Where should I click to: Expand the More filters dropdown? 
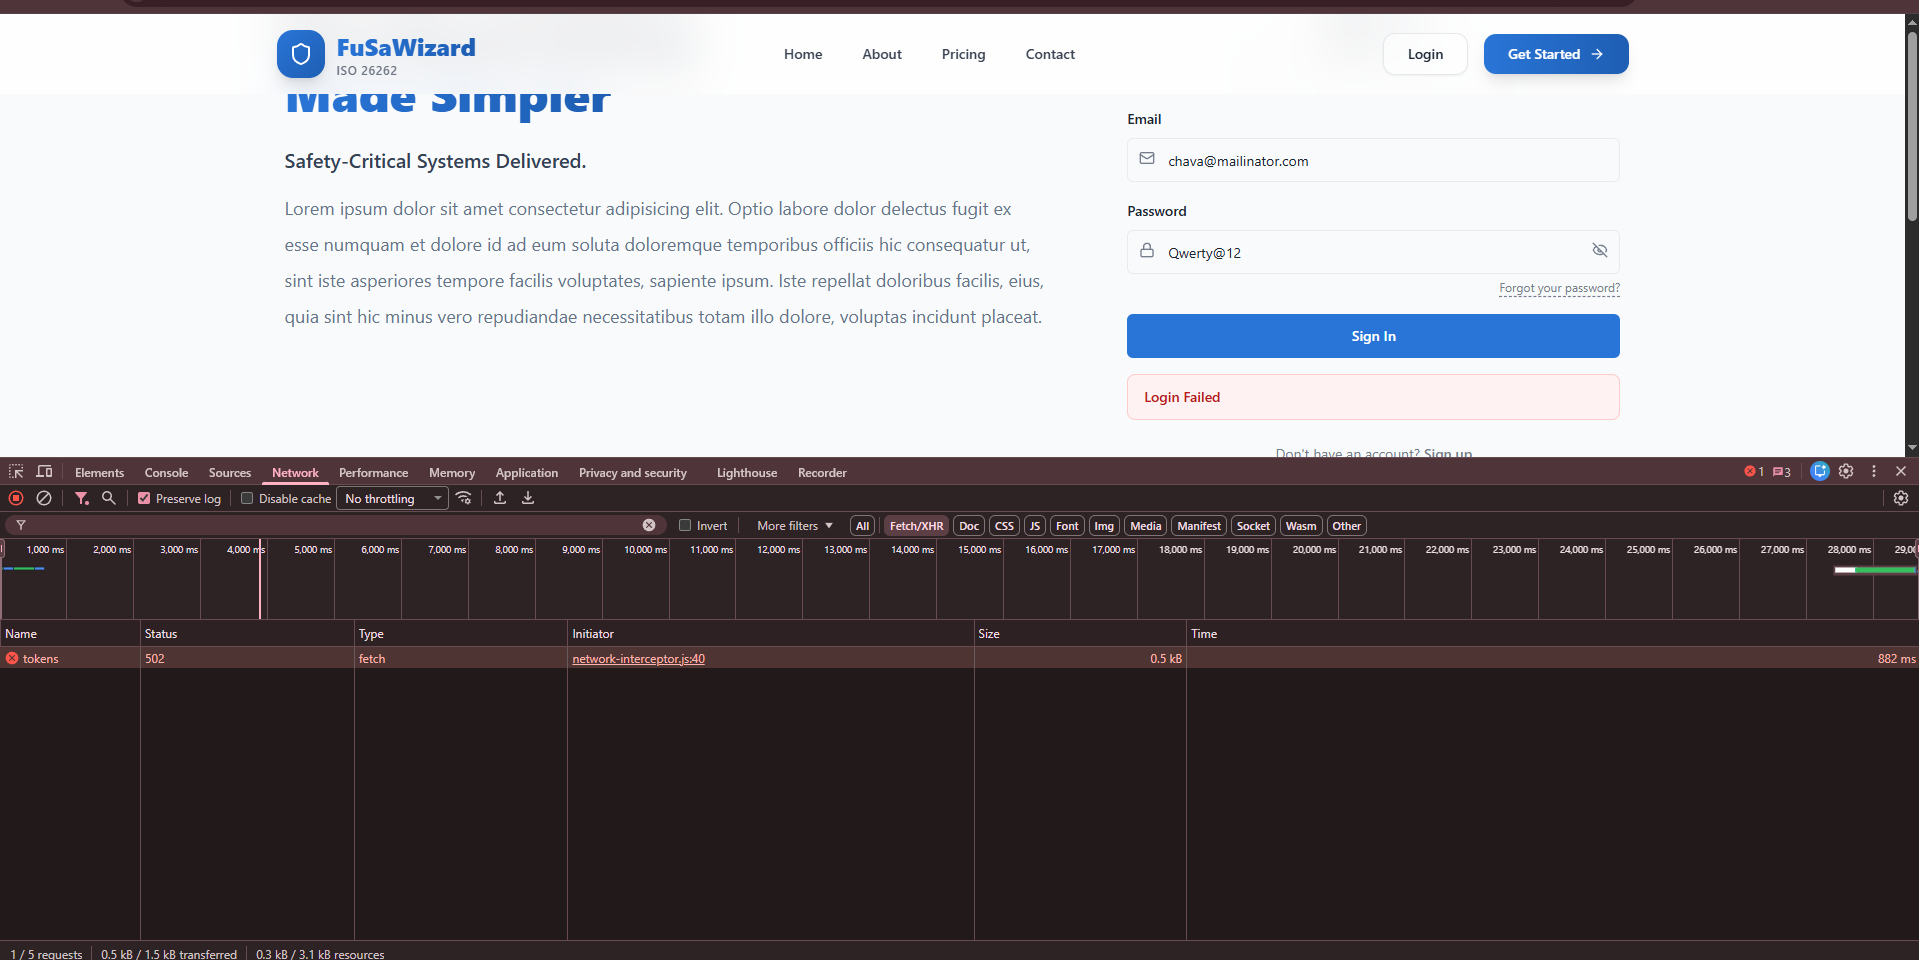(794, 525)
